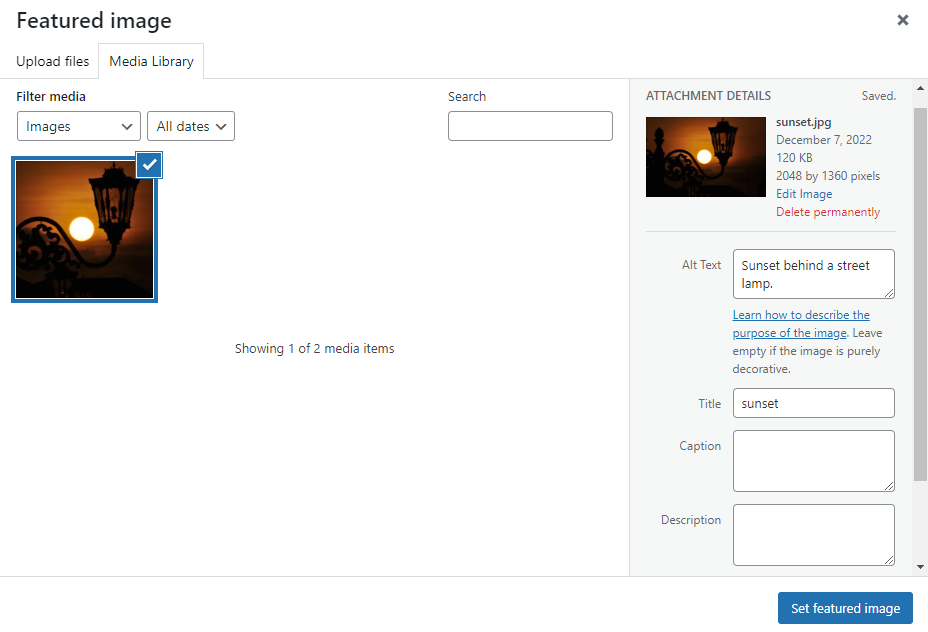928x632 pixels.
Task: Click the Alt Text field
Action: click(813, 274)
